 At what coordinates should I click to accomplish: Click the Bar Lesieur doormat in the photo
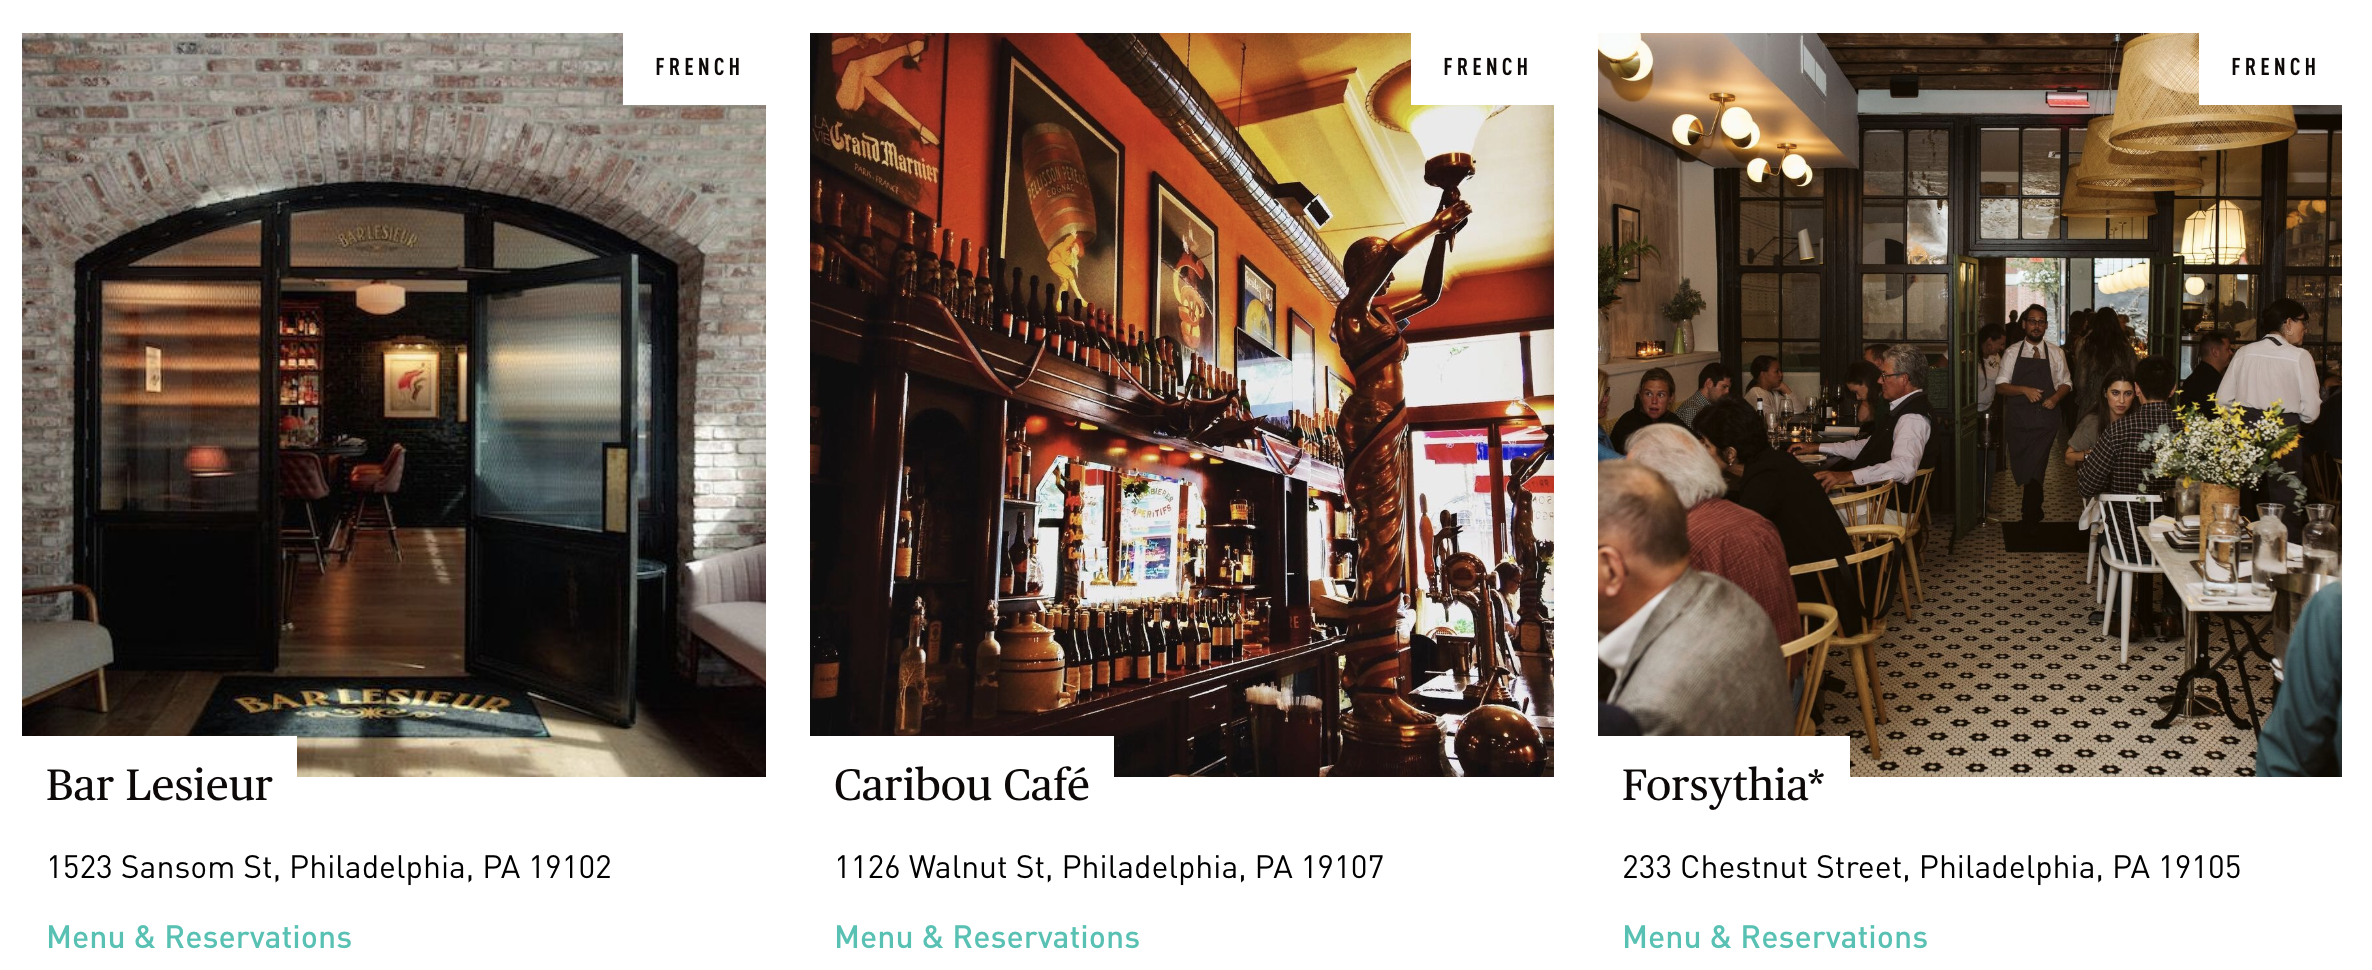(x=372, y=706)
